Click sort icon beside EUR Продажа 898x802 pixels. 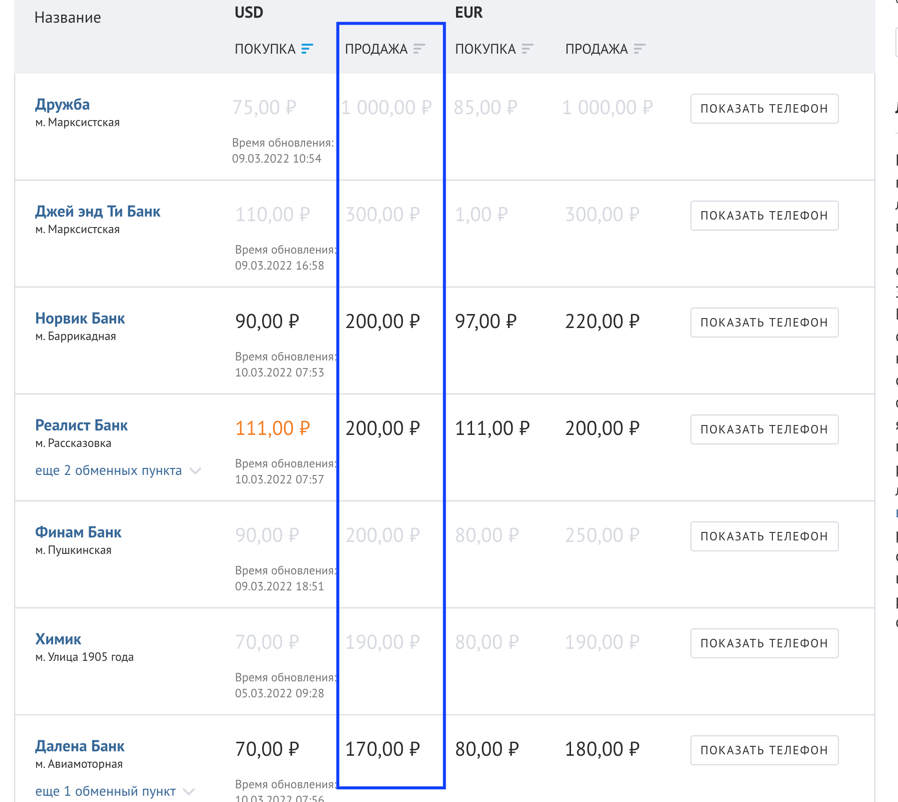(x=640, y=49)
